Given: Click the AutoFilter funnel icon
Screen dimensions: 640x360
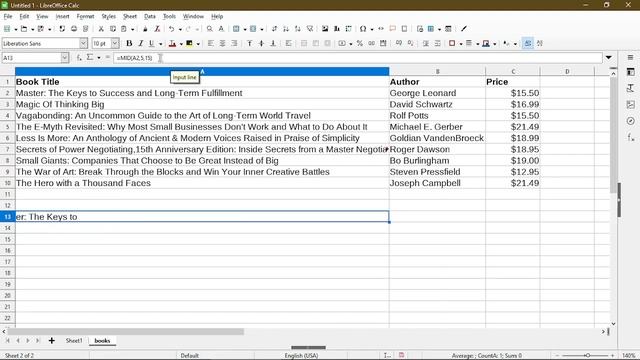Looking at the screenshot, I should (x=310, y=29).
